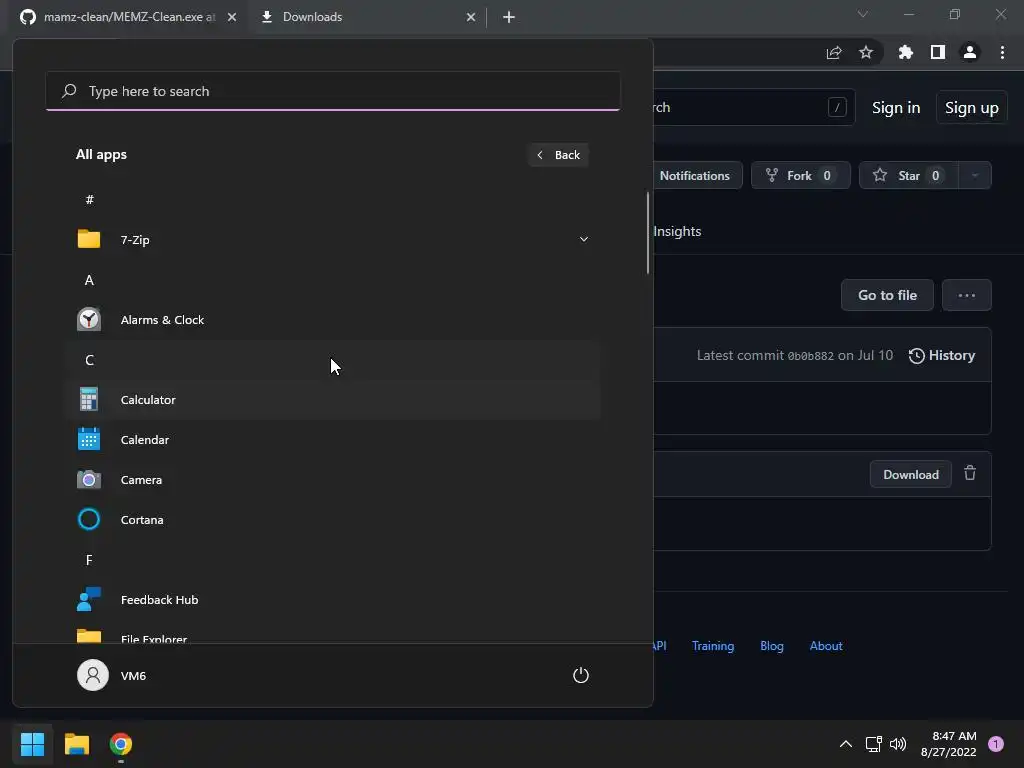Click the Power button in Start menu
The height and width of the screenshot is (768, 1024).
pyautogui.click(x=581, y=675)
